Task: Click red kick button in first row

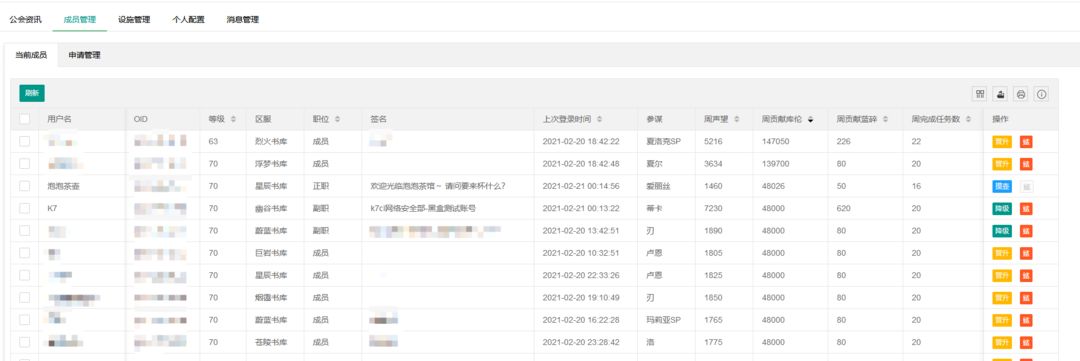Action: [1026, 142]
